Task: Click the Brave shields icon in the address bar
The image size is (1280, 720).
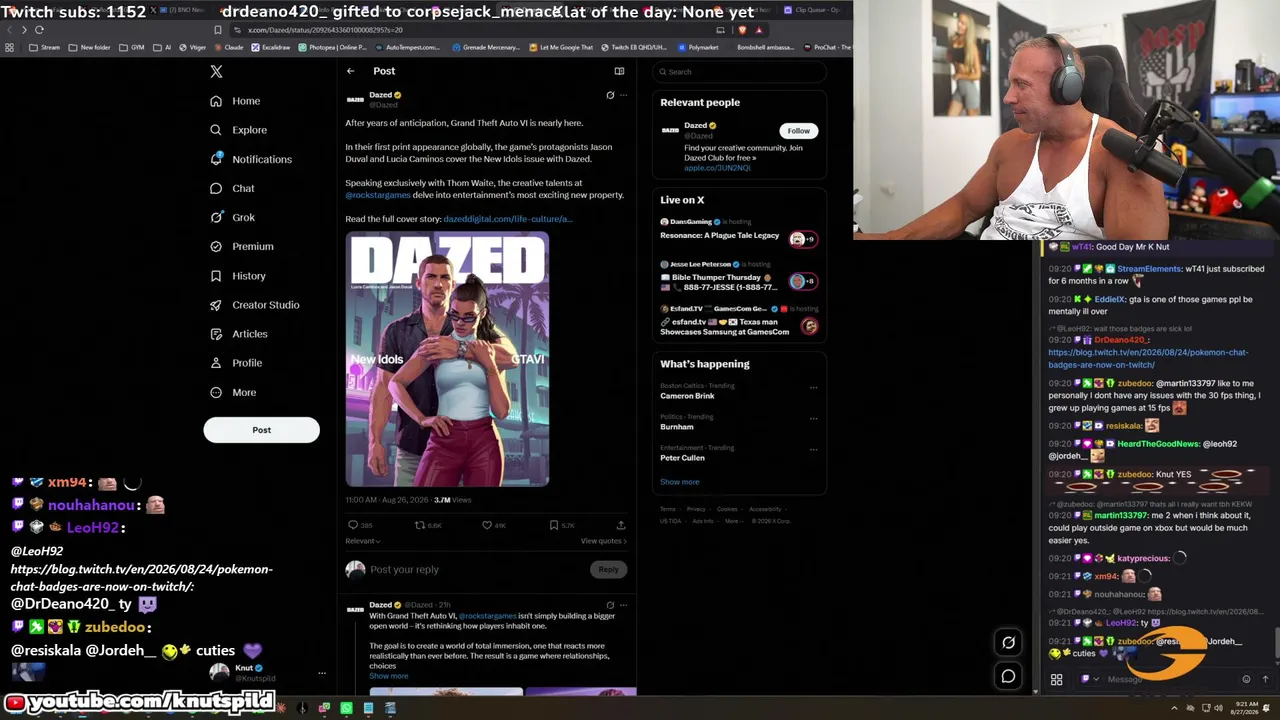Action: (x=742, y=30)
